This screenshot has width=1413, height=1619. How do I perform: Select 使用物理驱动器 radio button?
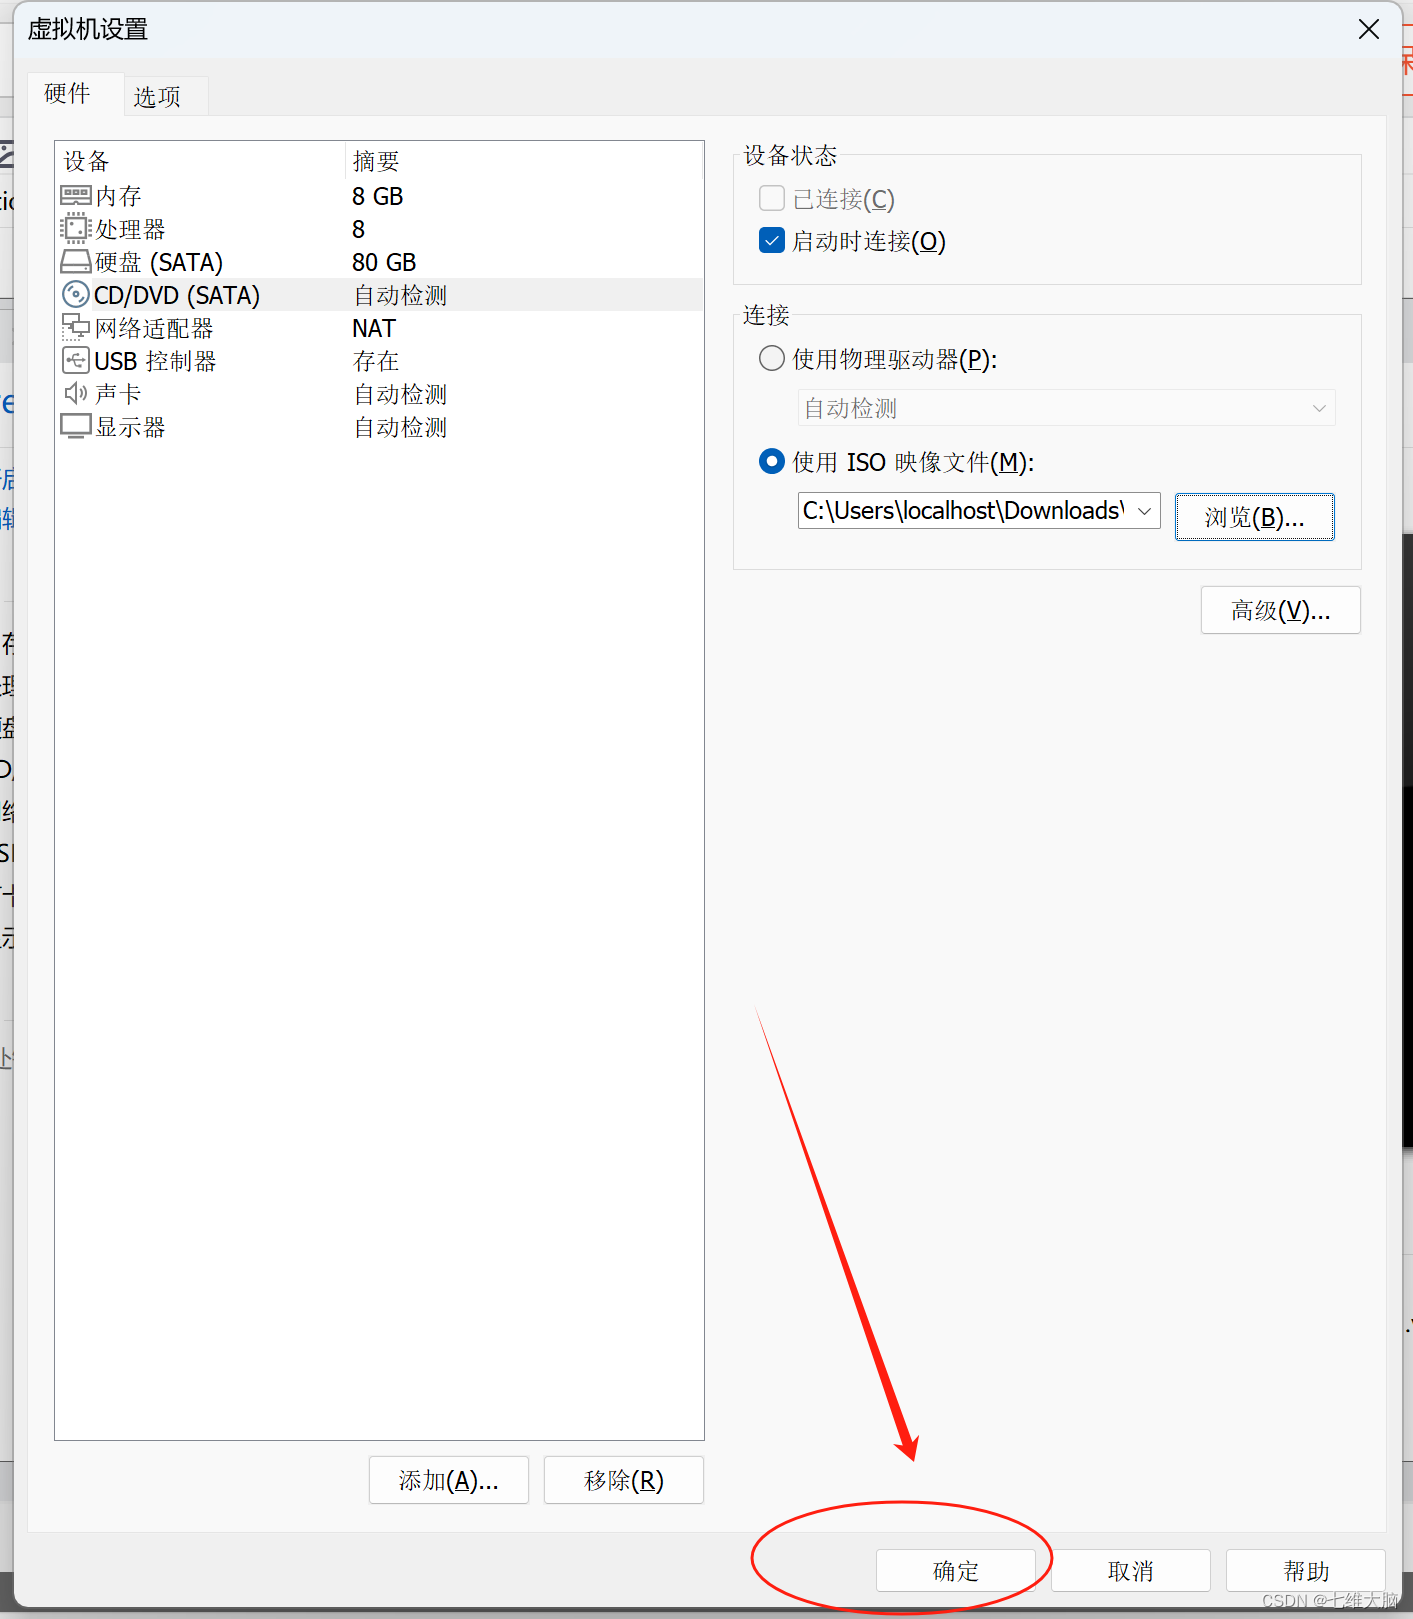tap(772, 359)
